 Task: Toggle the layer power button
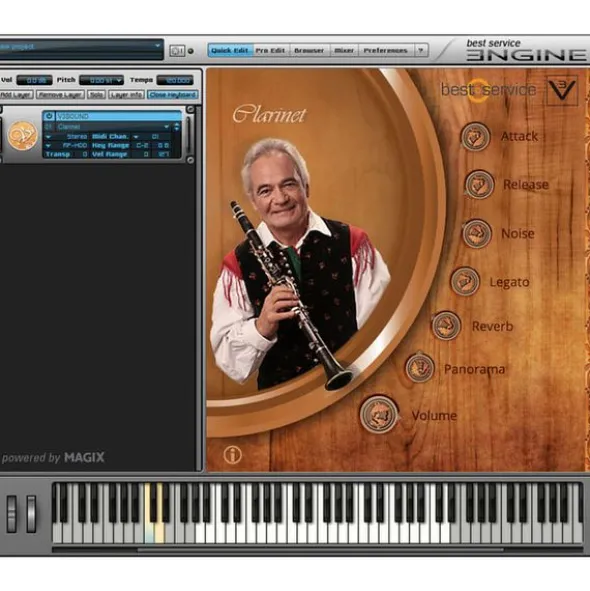49,116
